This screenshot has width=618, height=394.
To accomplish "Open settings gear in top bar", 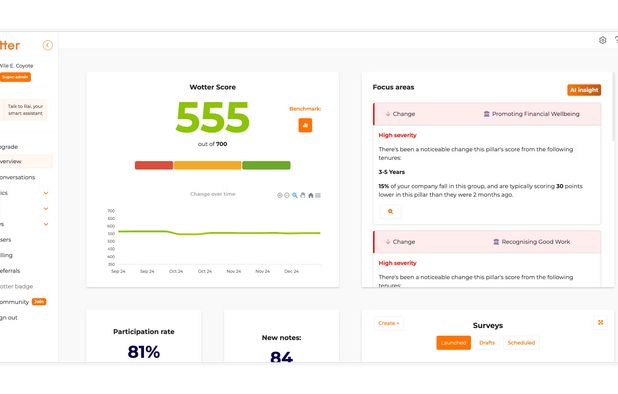I will click(x=602, y=40).
